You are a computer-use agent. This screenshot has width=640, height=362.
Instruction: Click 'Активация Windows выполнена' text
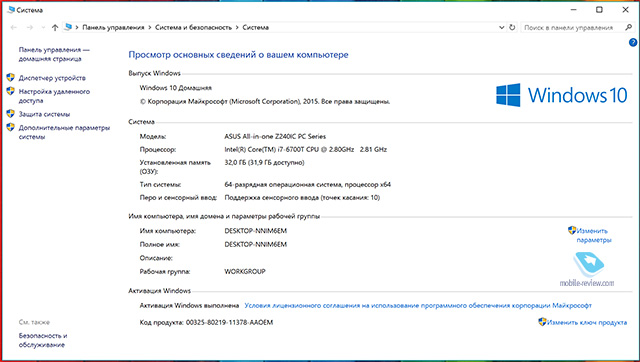(x=189, y=305)
